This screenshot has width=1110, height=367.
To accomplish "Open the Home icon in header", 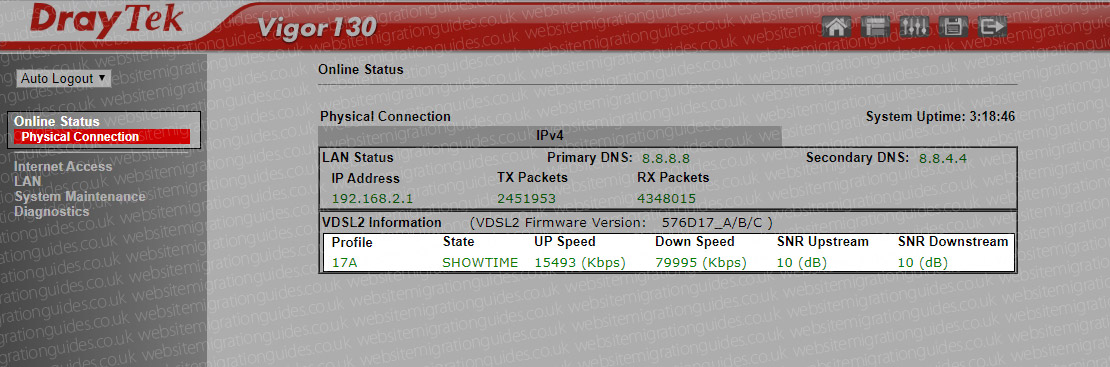I will (837, 26).
